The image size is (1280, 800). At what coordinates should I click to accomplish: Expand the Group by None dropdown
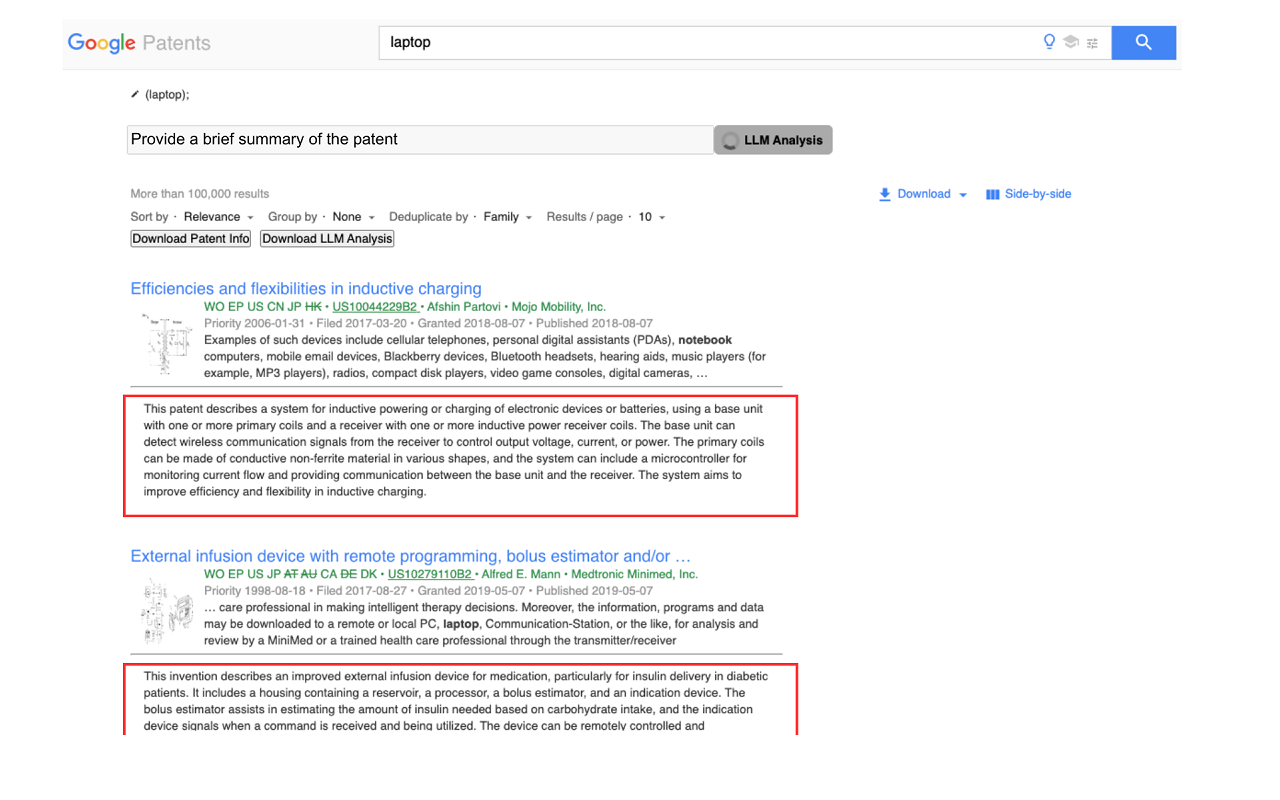[354, 217]
